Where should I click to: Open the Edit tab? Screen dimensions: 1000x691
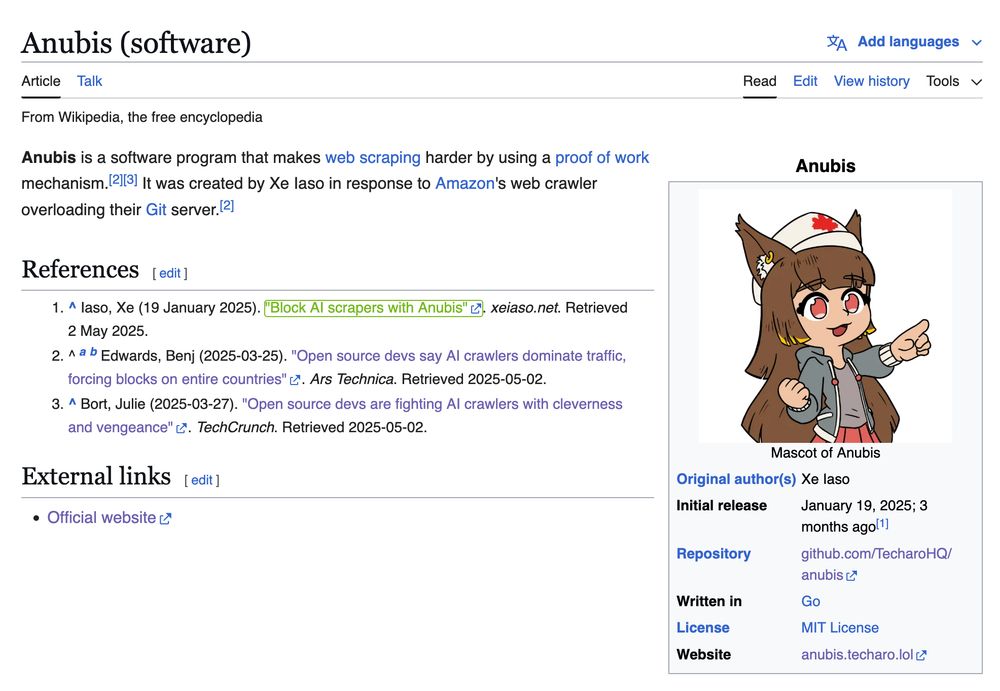click(805, 81)
